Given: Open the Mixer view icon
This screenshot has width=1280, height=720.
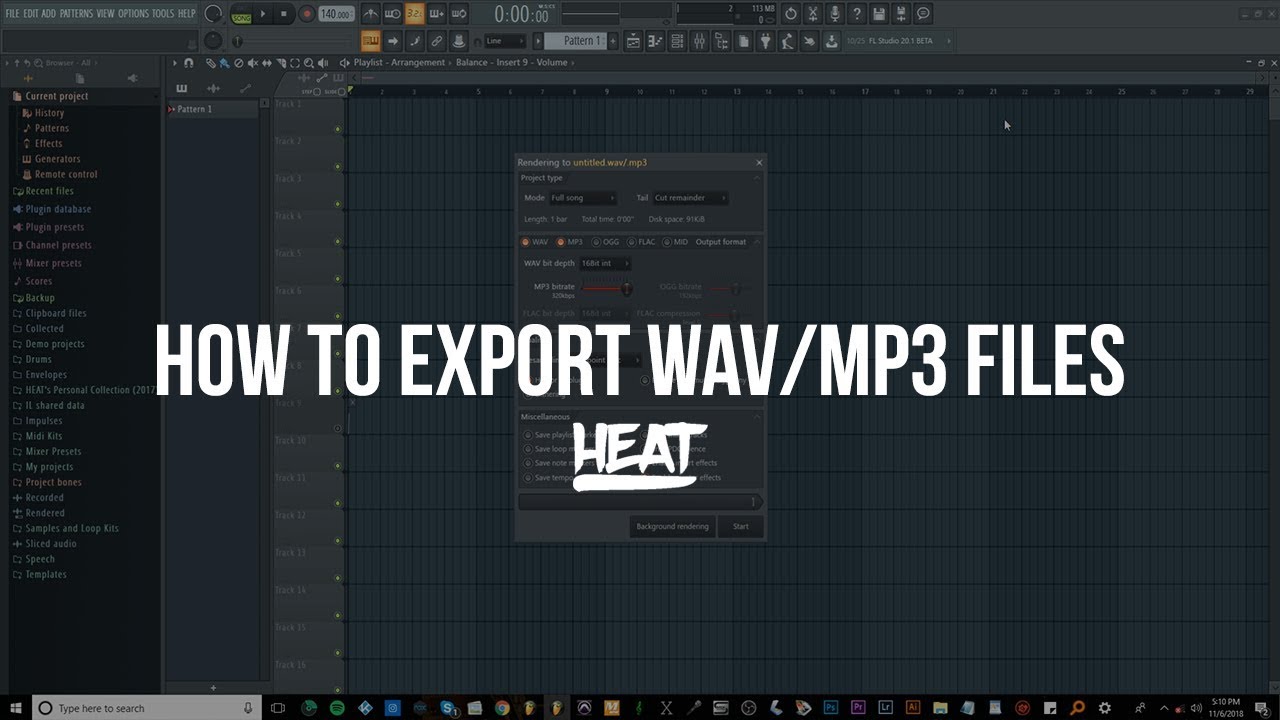Looking at the screenshot, I should tap(699, 41).
